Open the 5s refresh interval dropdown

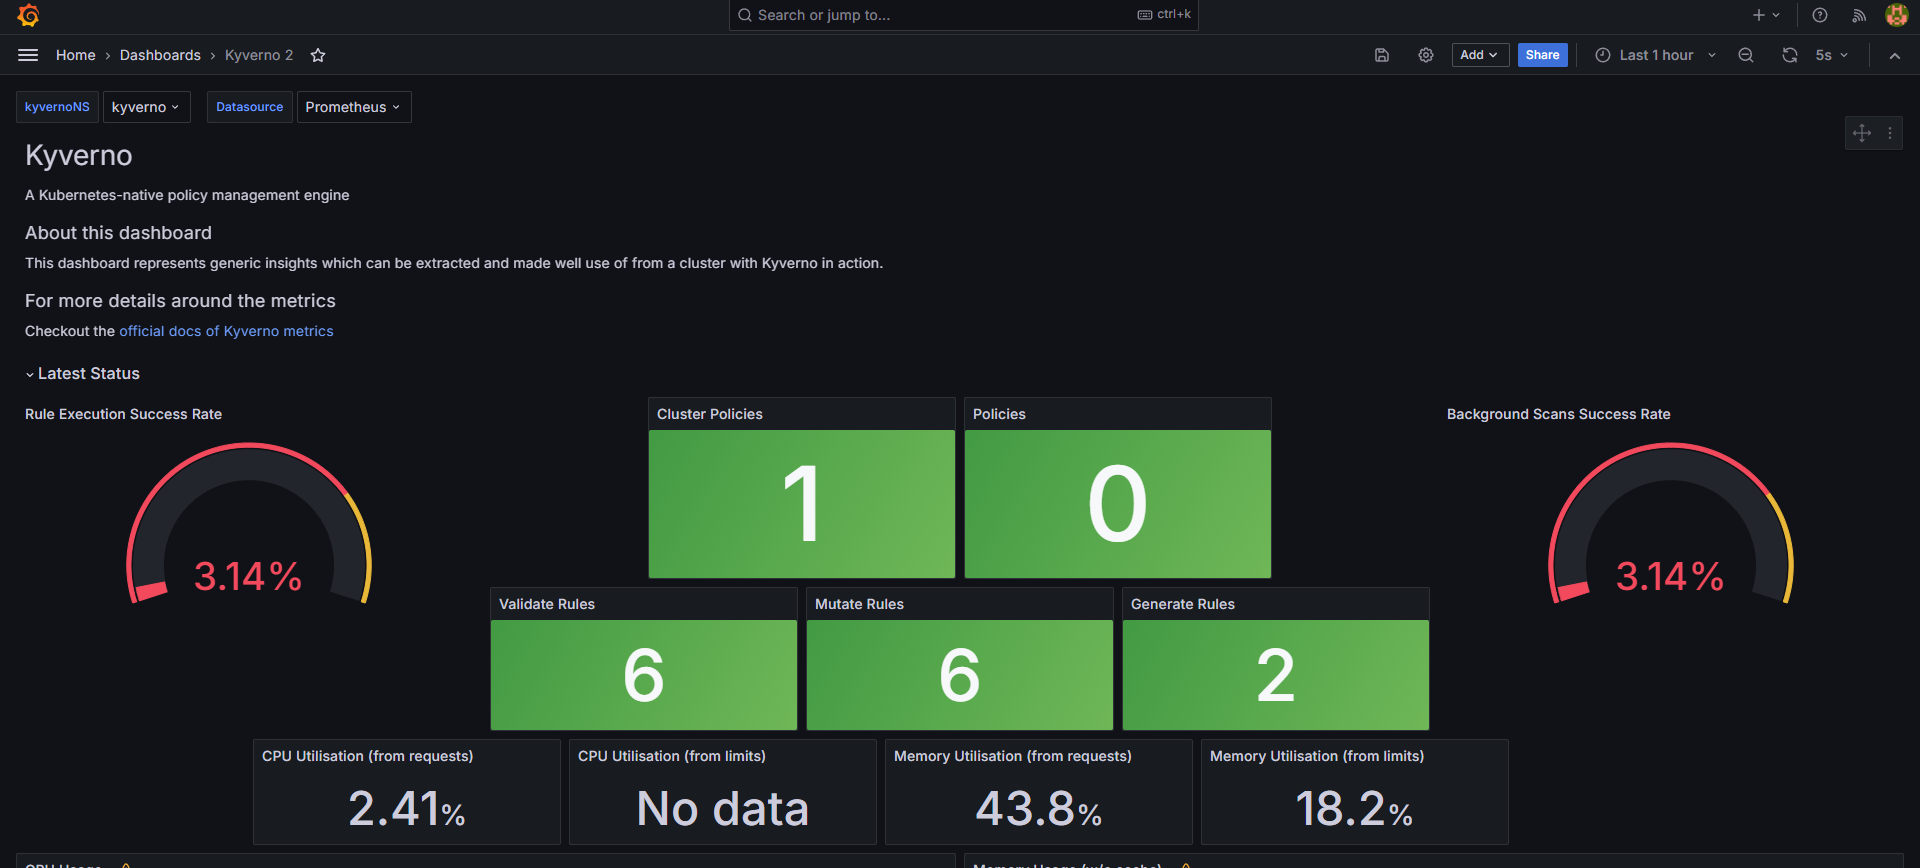[x=1832, y=55]
